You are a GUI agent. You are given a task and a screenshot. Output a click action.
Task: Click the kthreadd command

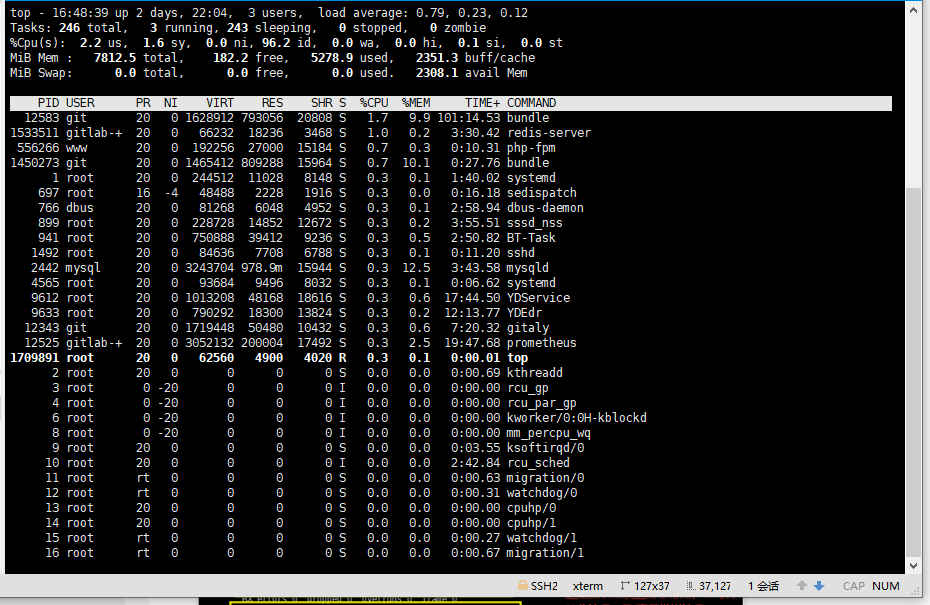534,372
